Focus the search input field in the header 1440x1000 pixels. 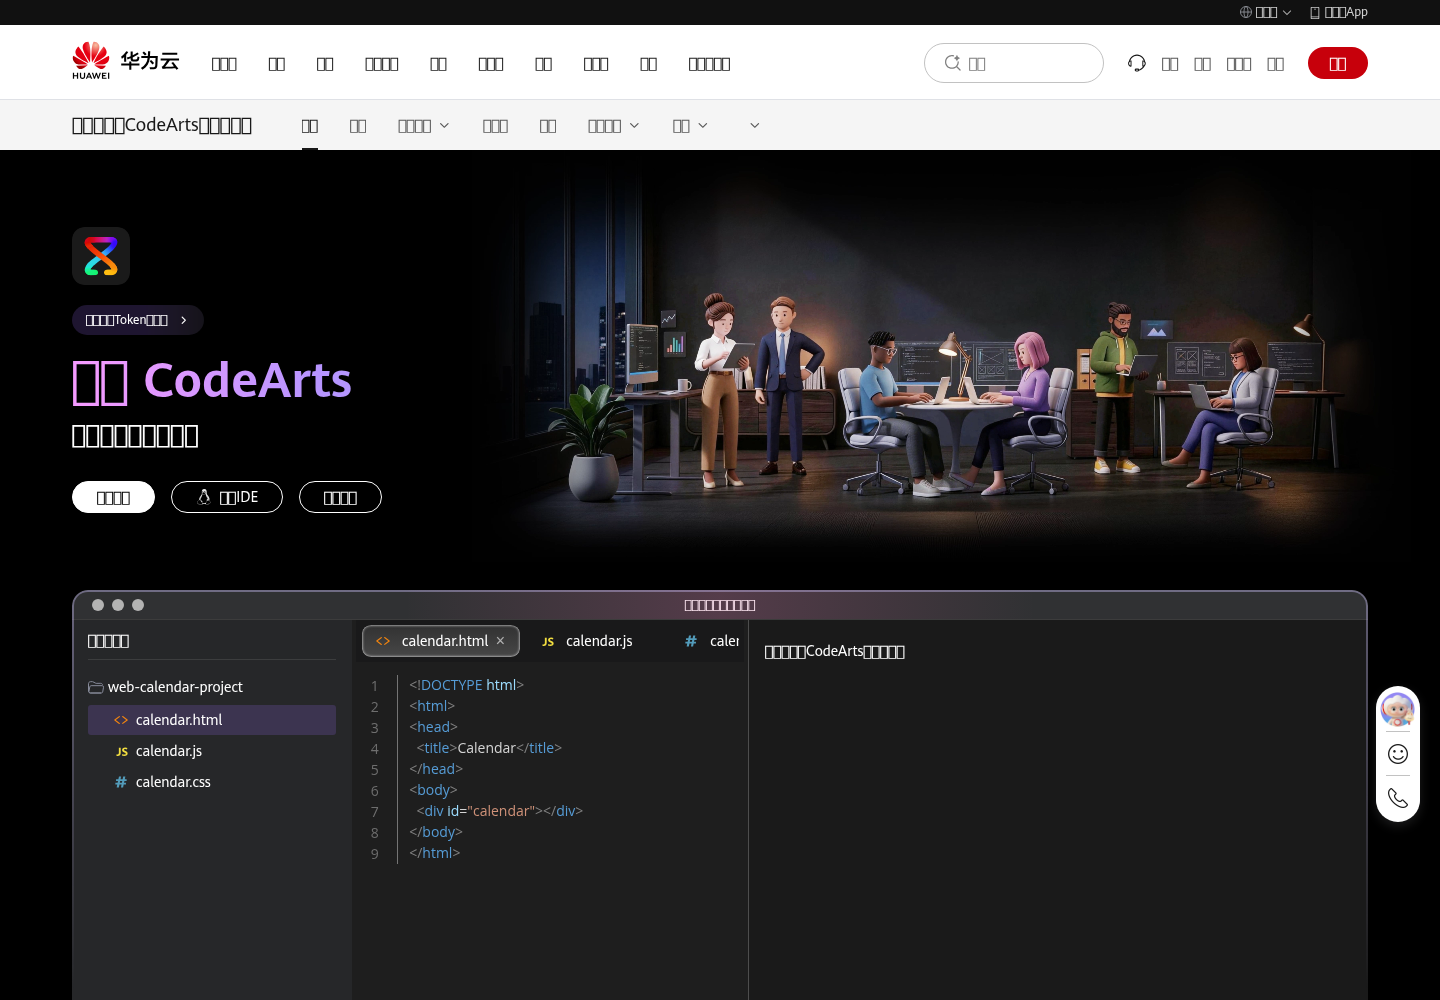[1014, 63]
